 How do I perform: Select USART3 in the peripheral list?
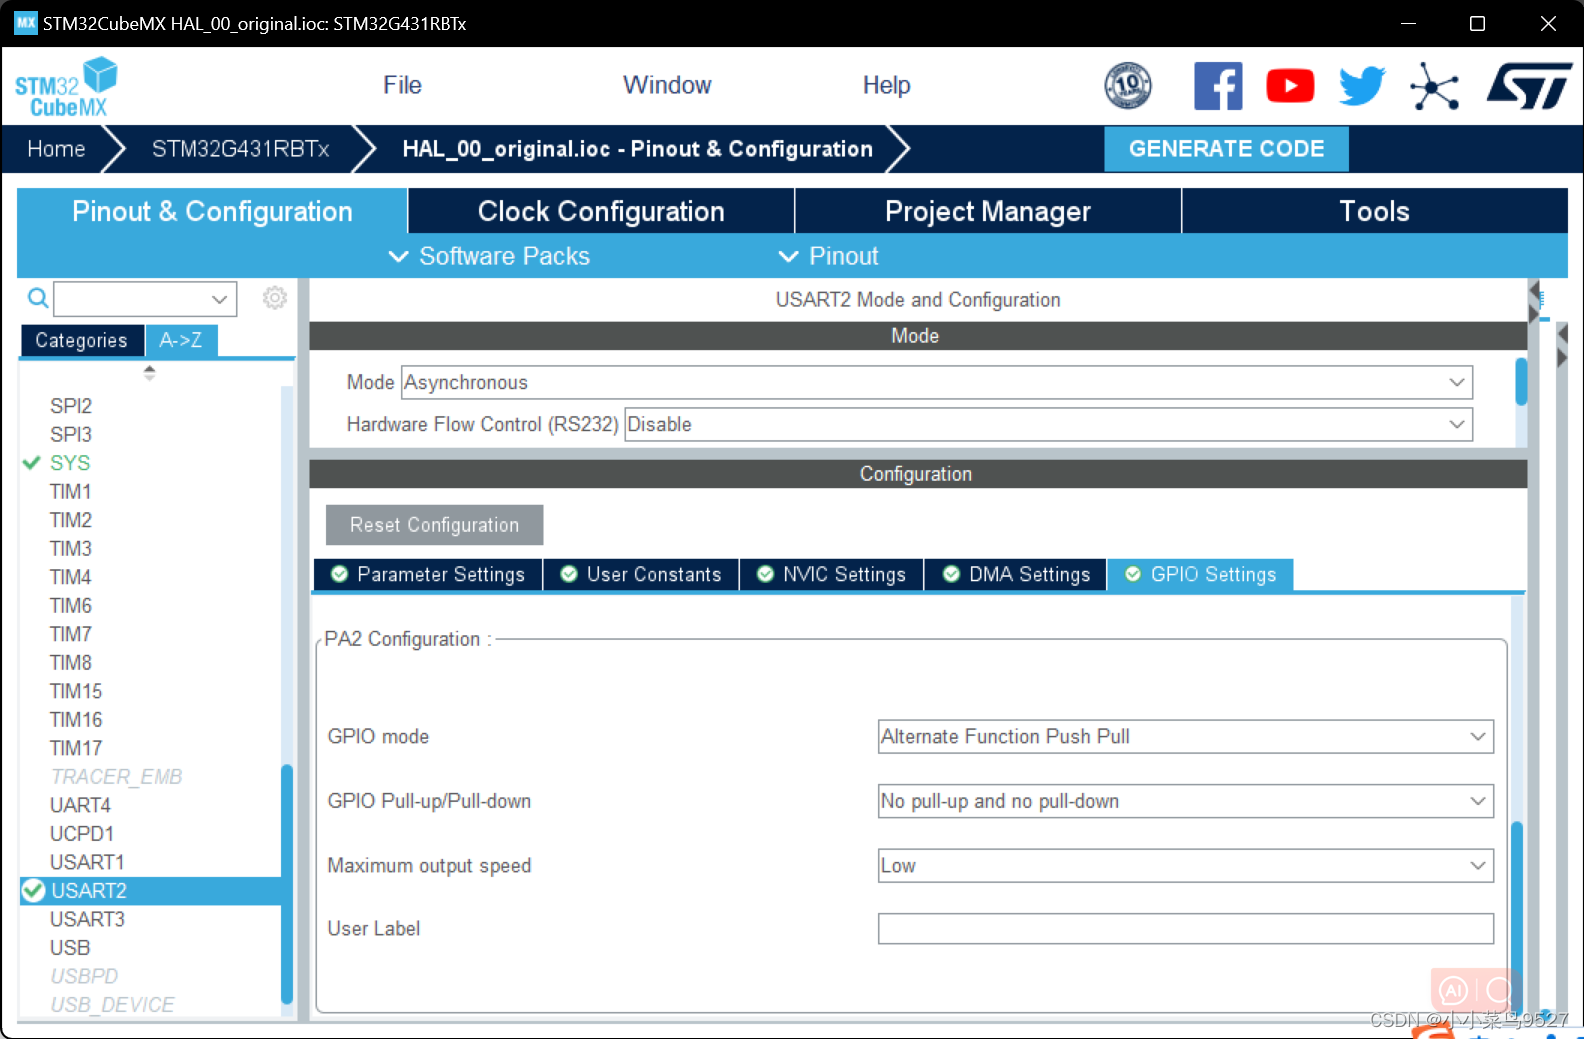click(87, 919)
